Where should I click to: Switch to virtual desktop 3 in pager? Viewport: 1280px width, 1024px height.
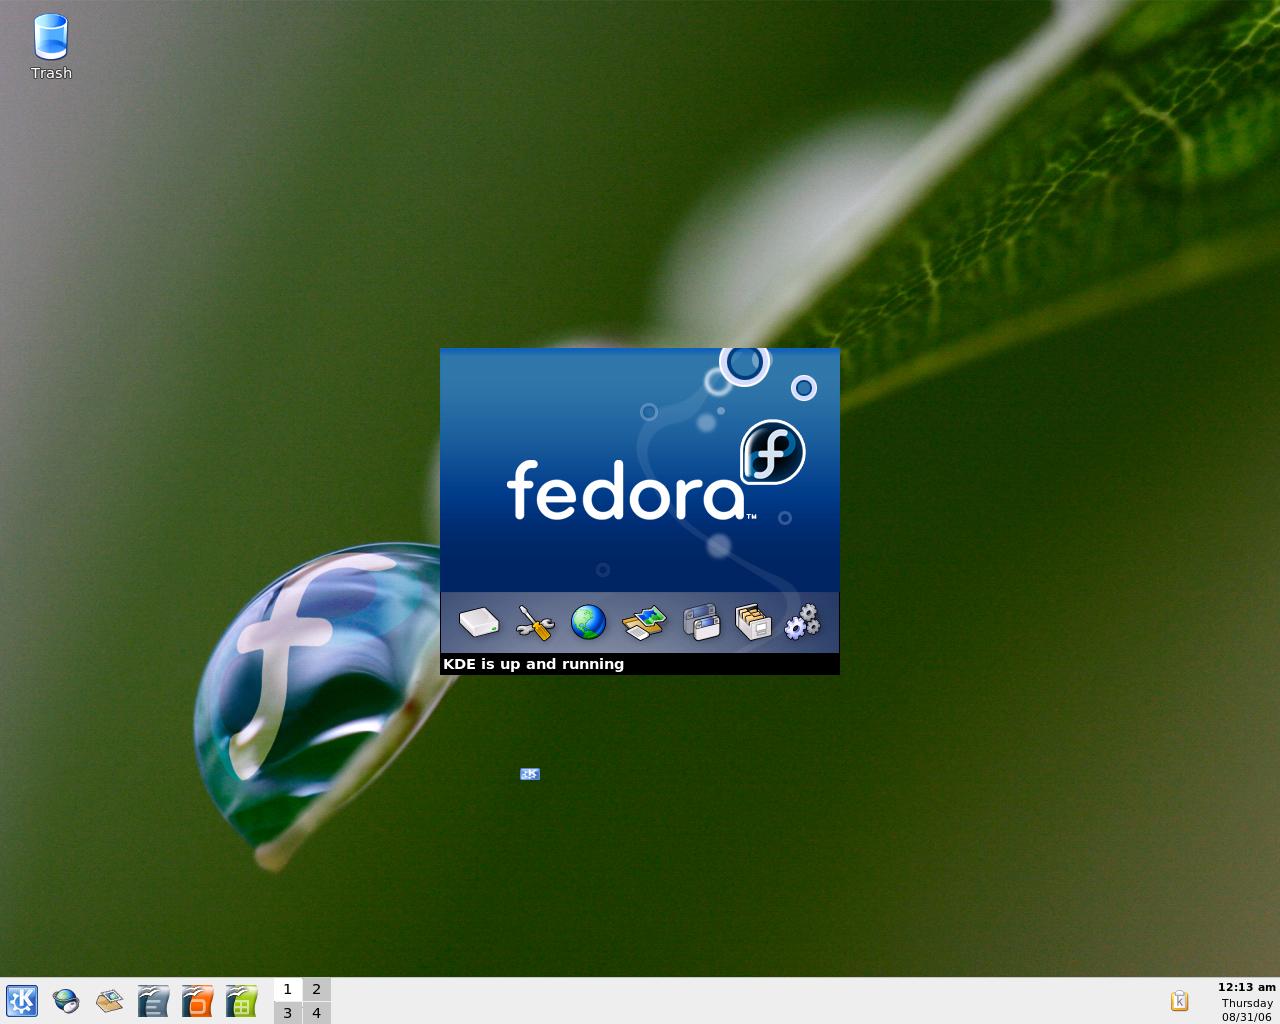(x=288, y=1013)
